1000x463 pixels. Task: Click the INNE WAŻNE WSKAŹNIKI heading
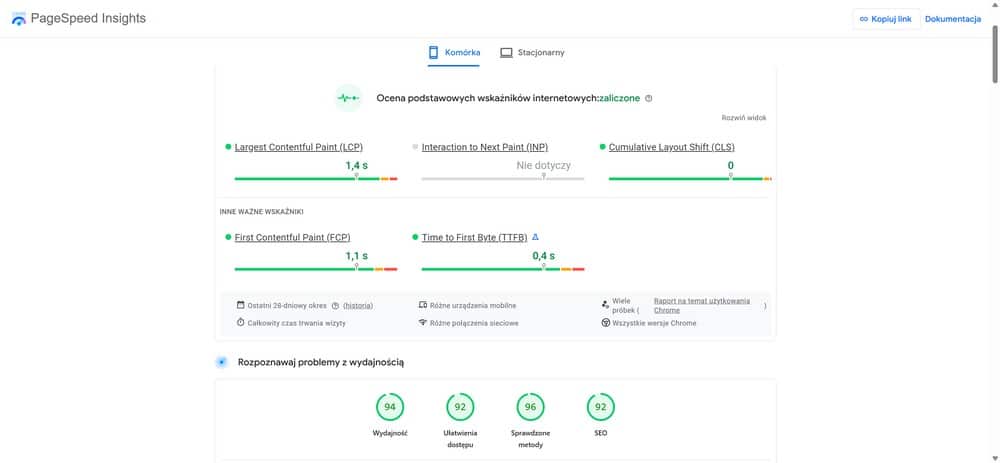coord(261,212)
